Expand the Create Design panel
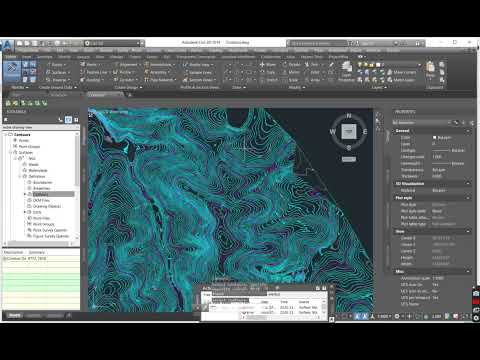This screenshot has height=360, width=480. click(128, 87)
